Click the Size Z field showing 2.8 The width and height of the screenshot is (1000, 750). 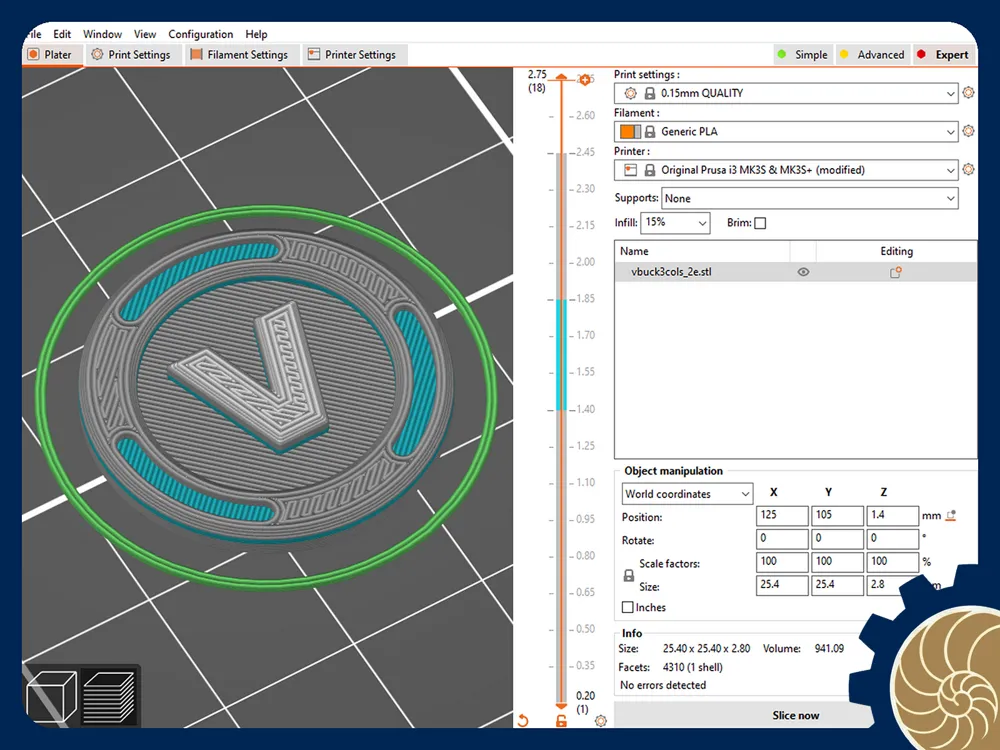892,585
